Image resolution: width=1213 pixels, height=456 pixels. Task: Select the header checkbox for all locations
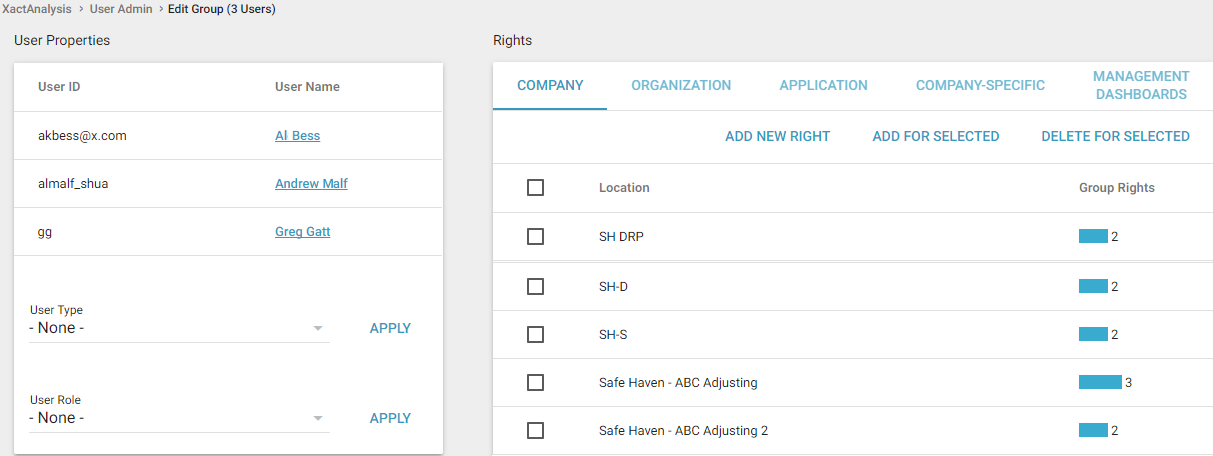(x=535, y=188)
